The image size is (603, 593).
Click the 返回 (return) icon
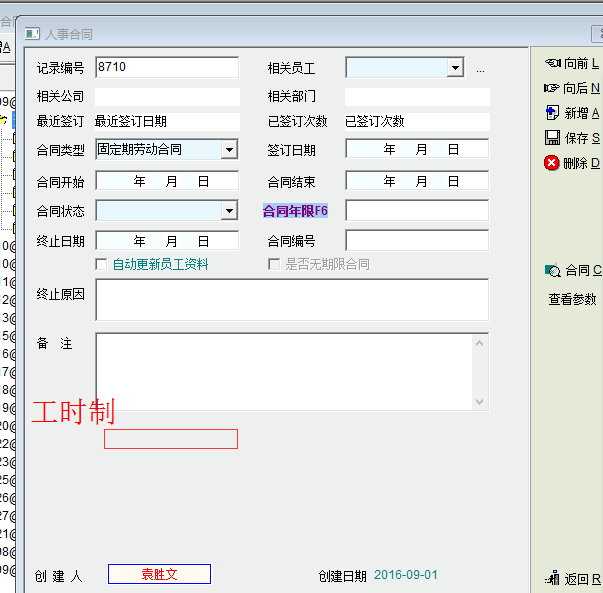click(x=552, y=578)
